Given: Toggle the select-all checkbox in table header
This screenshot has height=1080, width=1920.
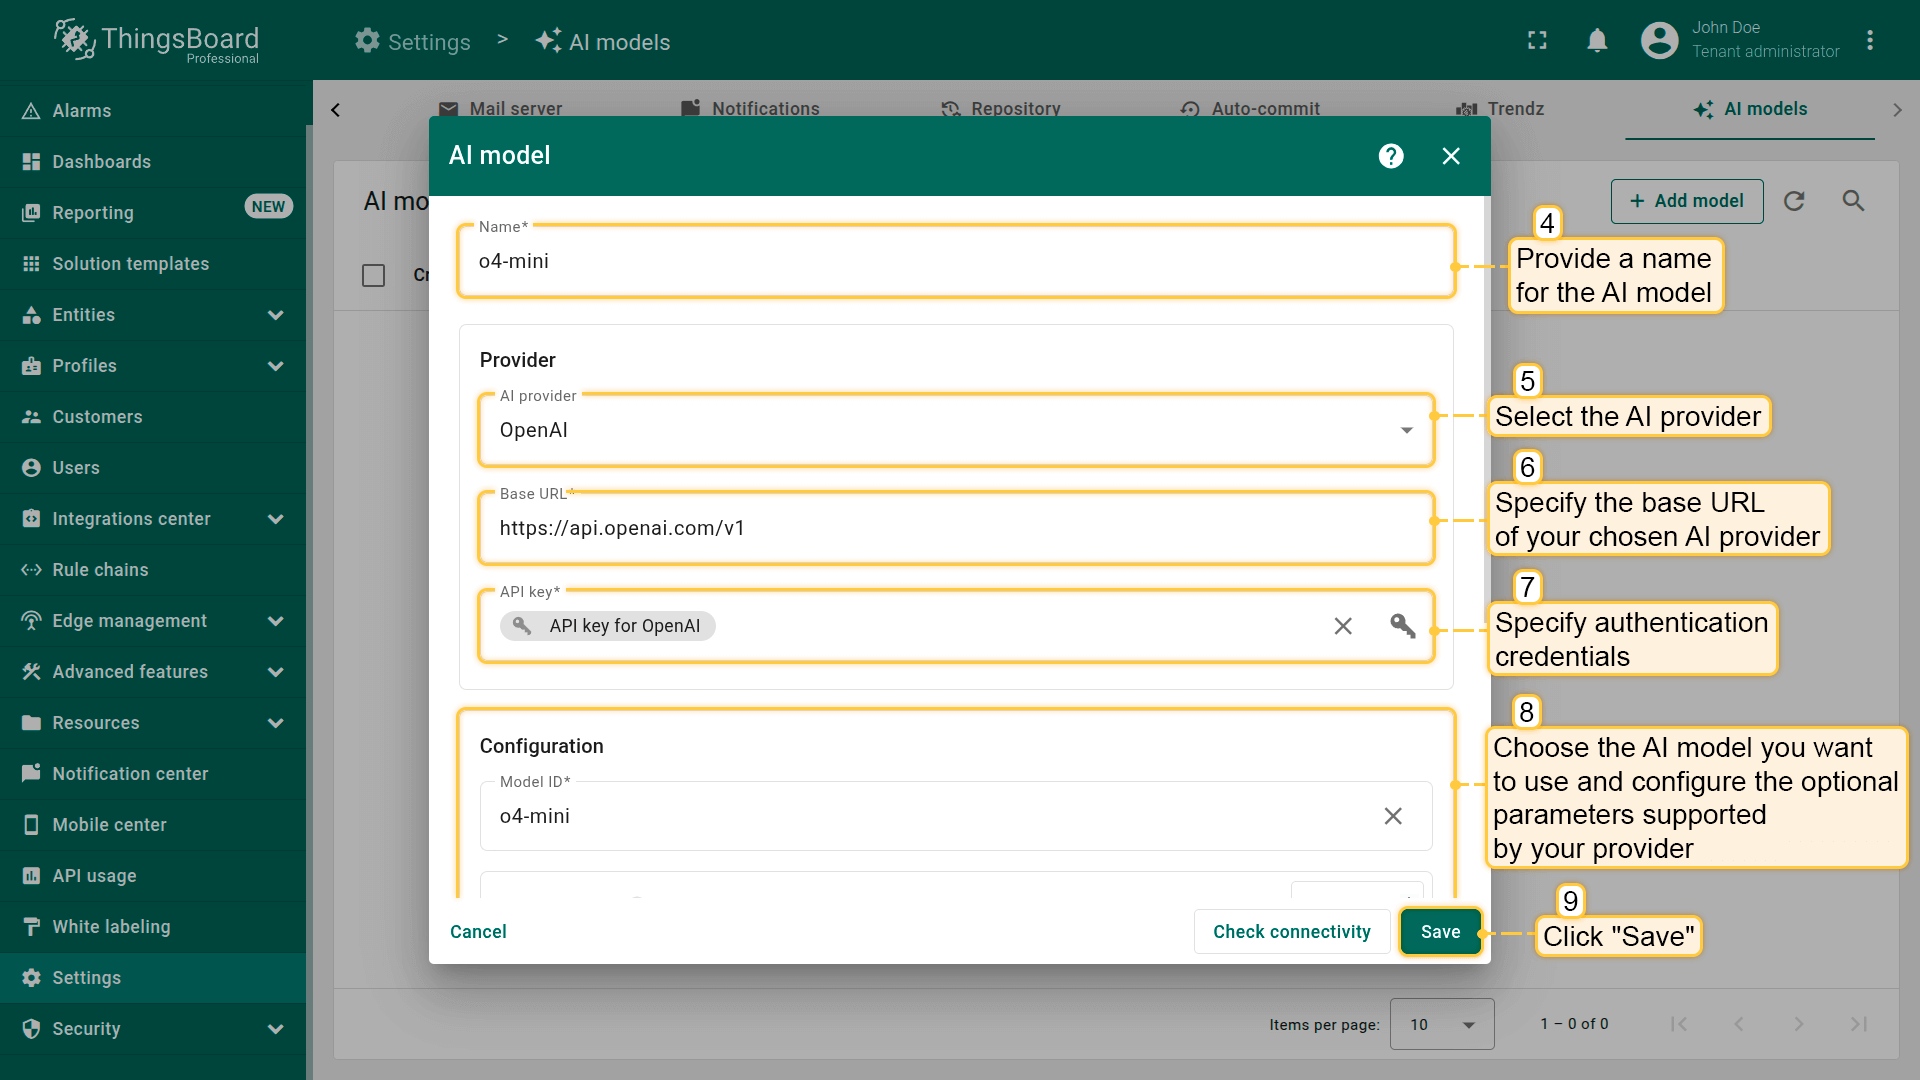Looking at the screenshot, I should 373,275.
